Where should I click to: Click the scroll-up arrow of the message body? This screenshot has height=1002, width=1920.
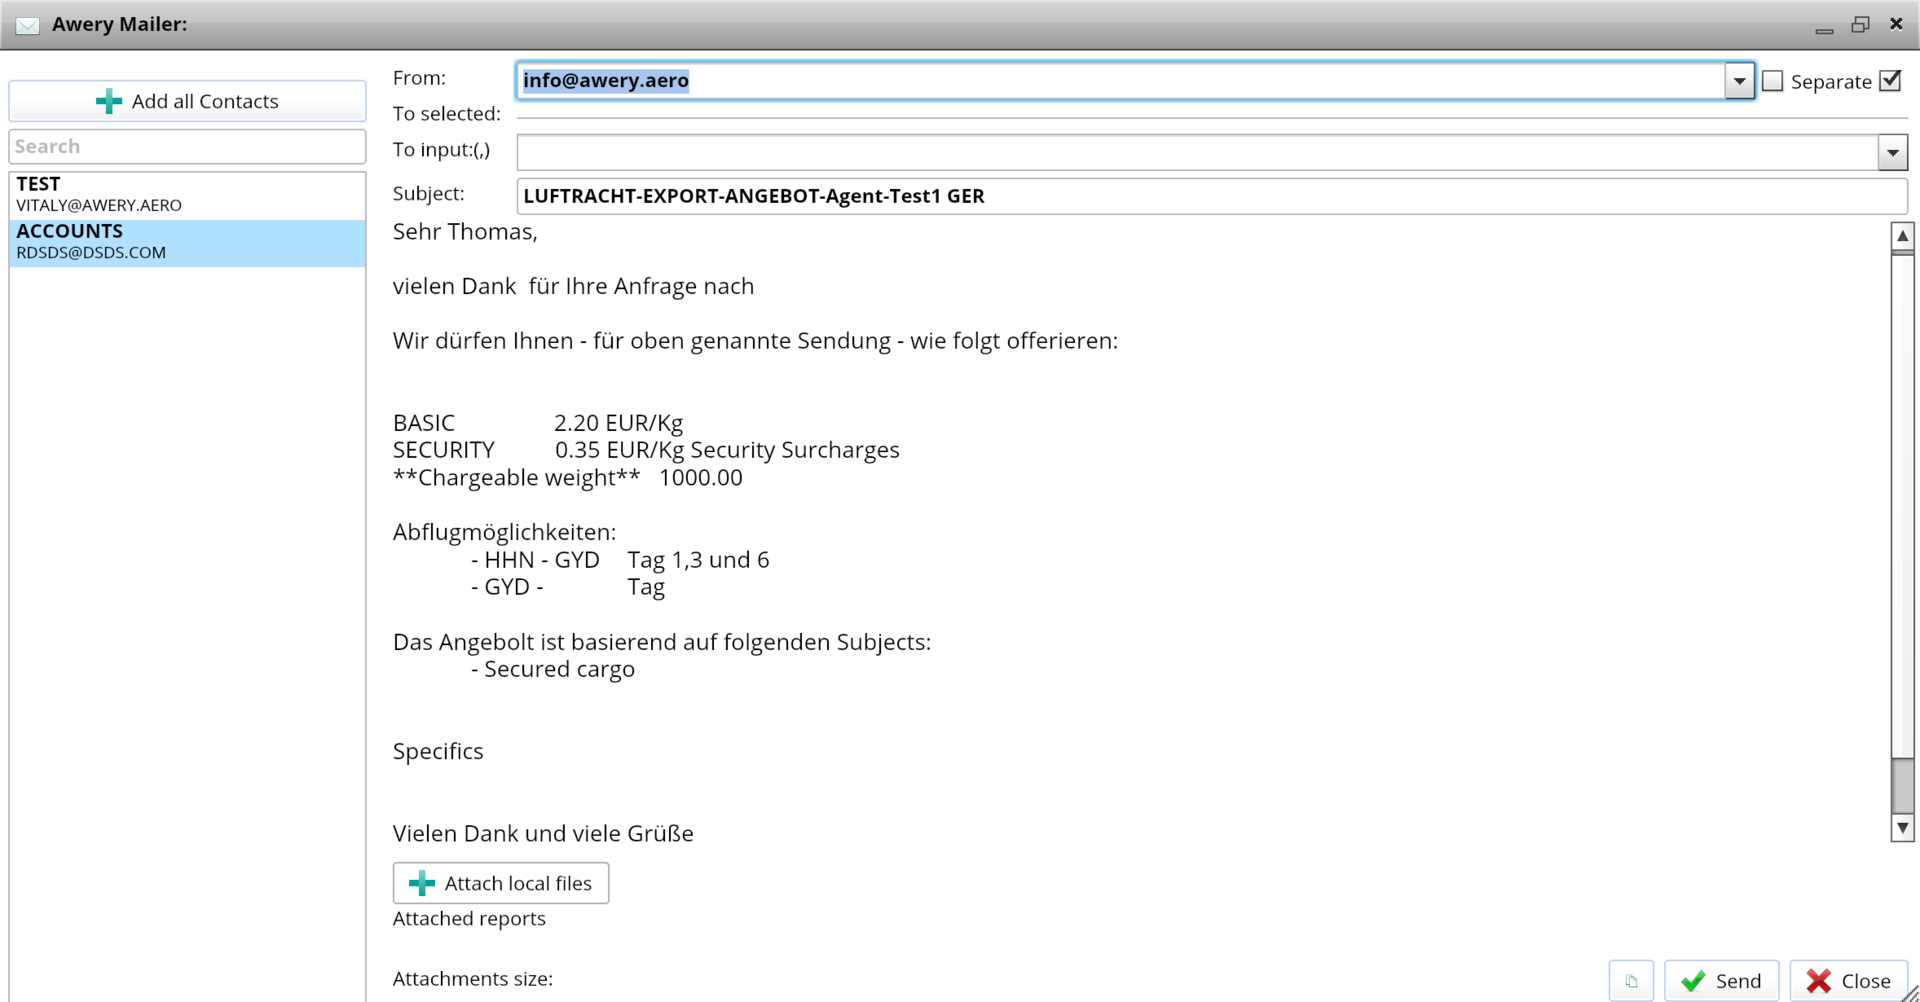click(1902, 236)
